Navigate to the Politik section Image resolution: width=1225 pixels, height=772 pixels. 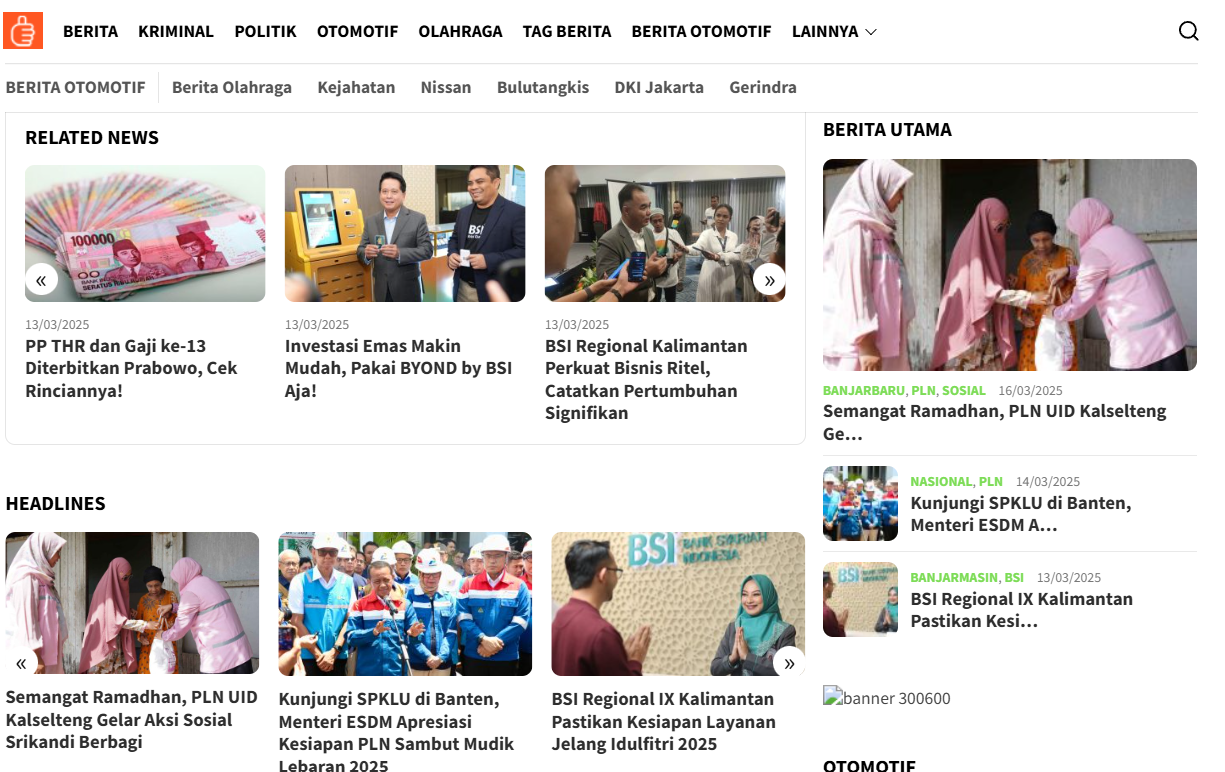click(265, 31)
